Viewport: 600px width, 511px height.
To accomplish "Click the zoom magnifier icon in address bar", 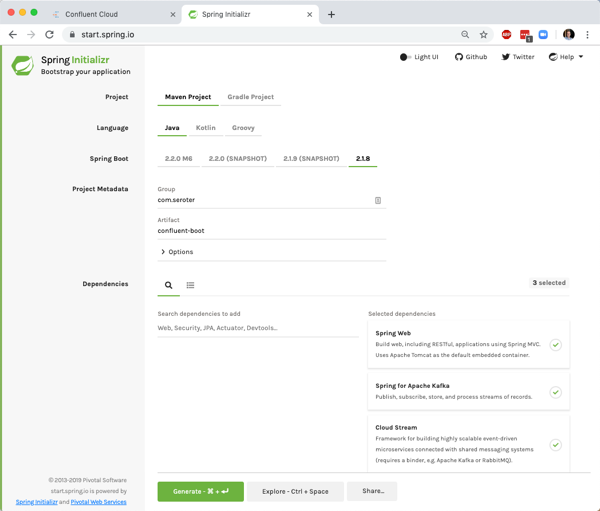I will point(465,35).
